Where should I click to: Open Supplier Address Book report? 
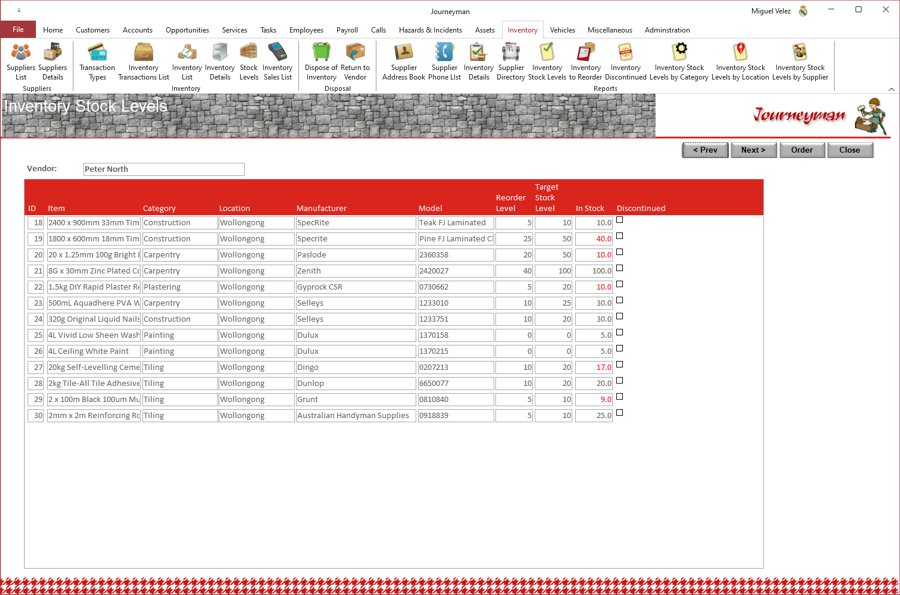click(x=404, y=62)
